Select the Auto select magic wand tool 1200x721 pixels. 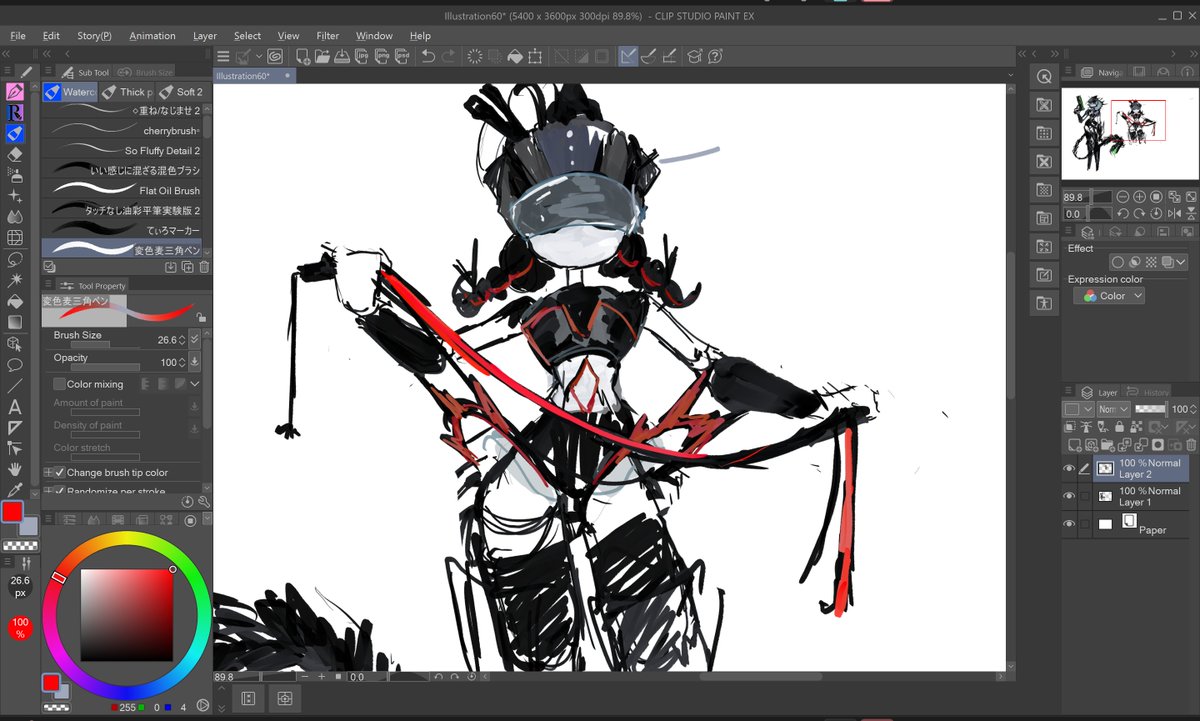coord(15,280)
